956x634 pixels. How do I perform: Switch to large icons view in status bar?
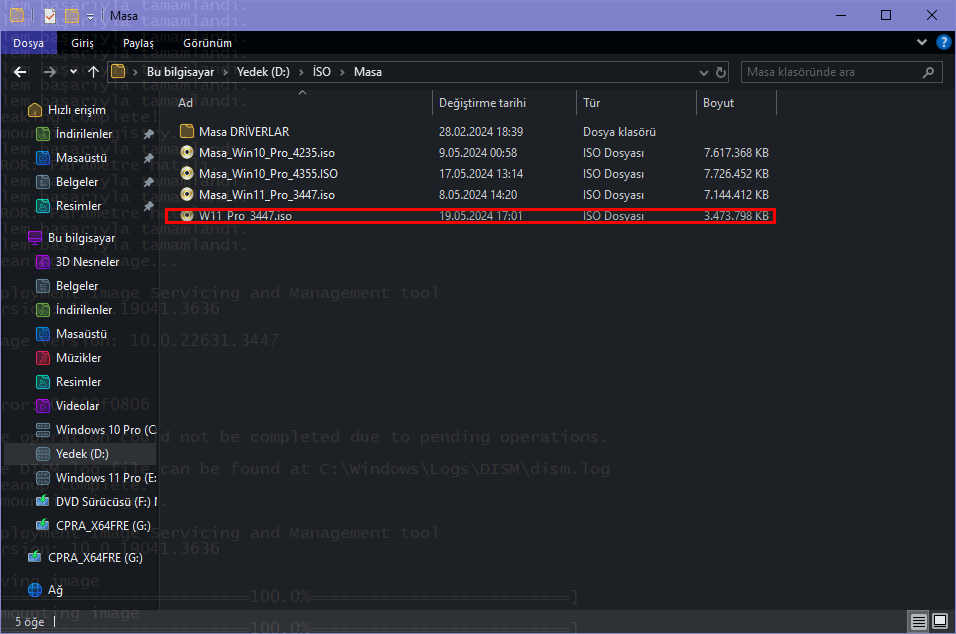[x=940, y=621]
